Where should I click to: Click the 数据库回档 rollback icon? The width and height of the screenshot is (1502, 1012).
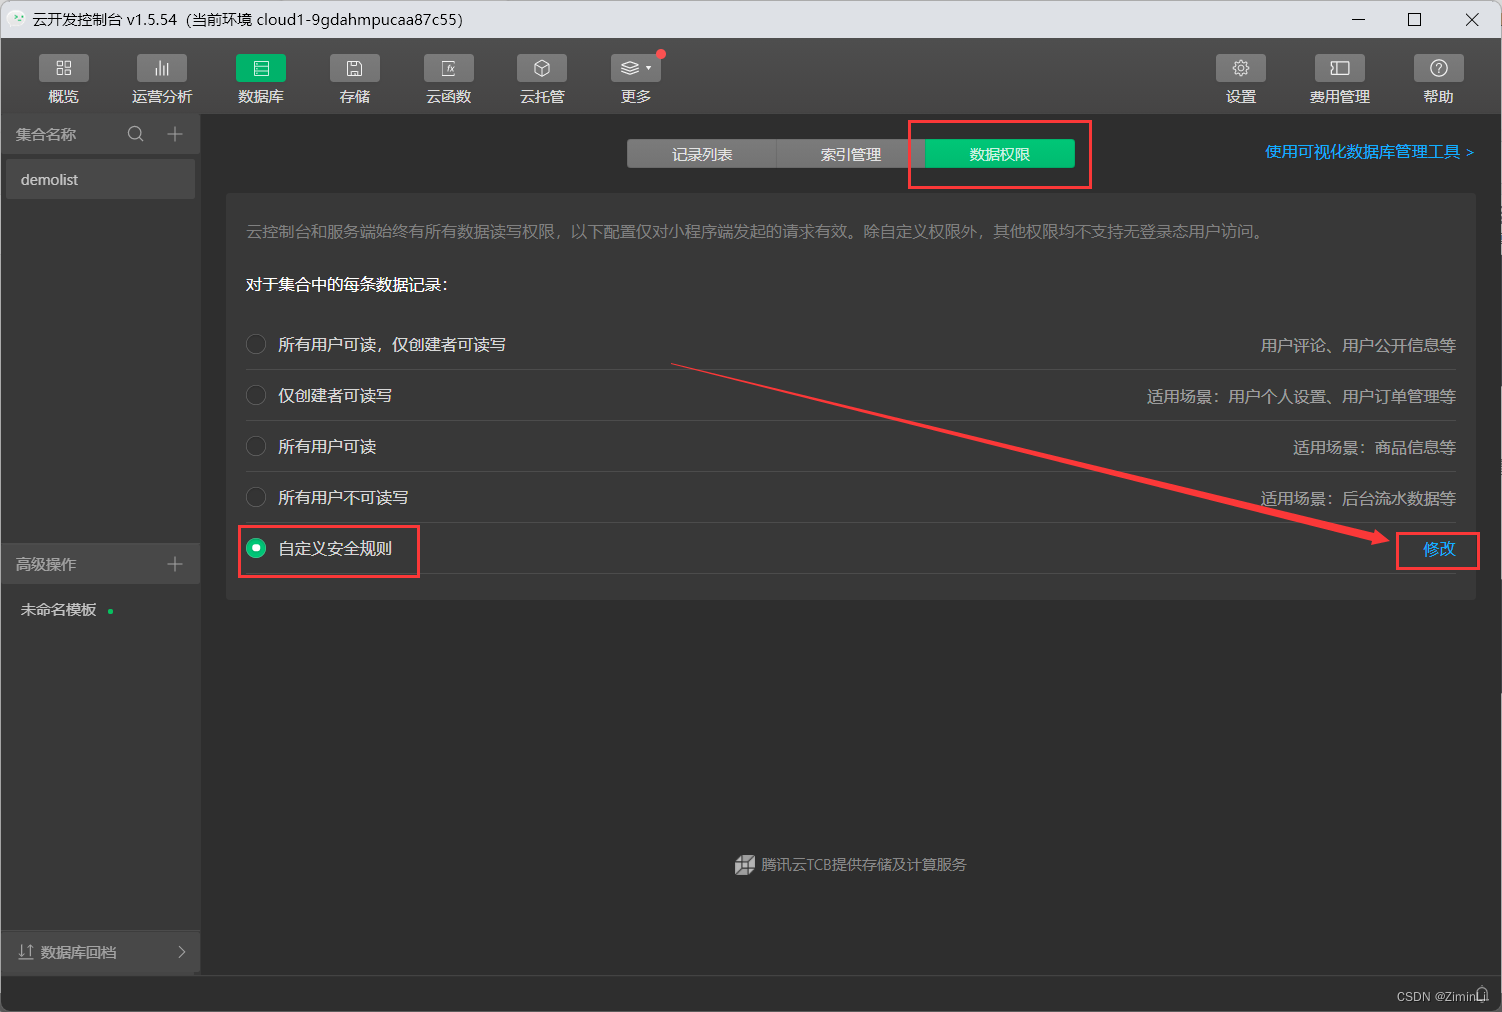[26, 952]
